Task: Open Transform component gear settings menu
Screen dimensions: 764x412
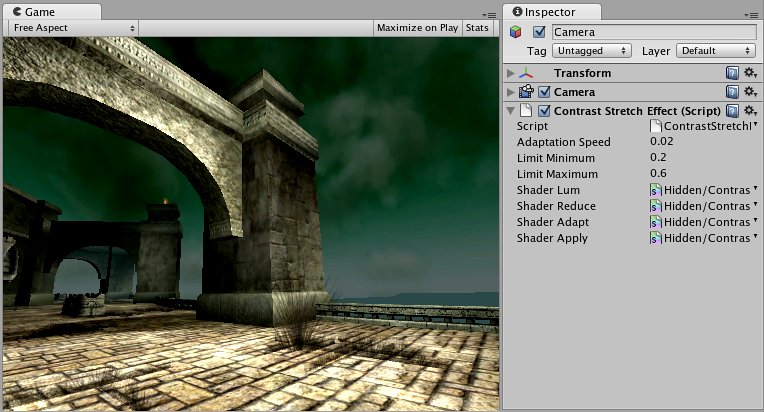Action: [x=750, y=73]
